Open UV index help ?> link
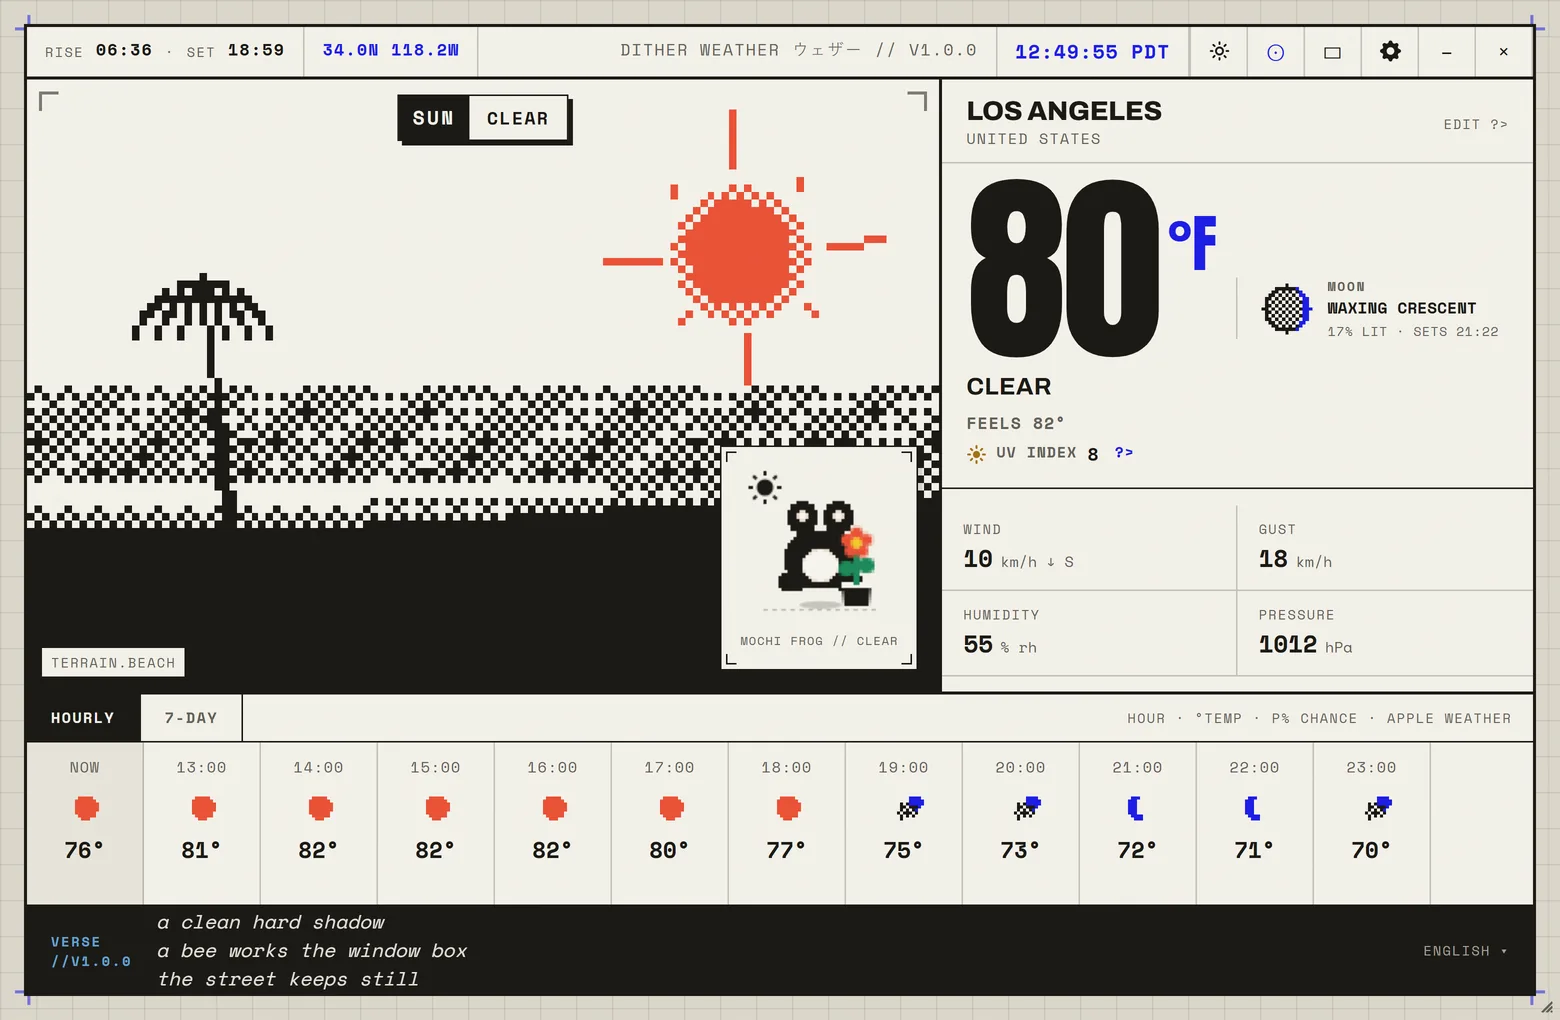 (1124, 453)
